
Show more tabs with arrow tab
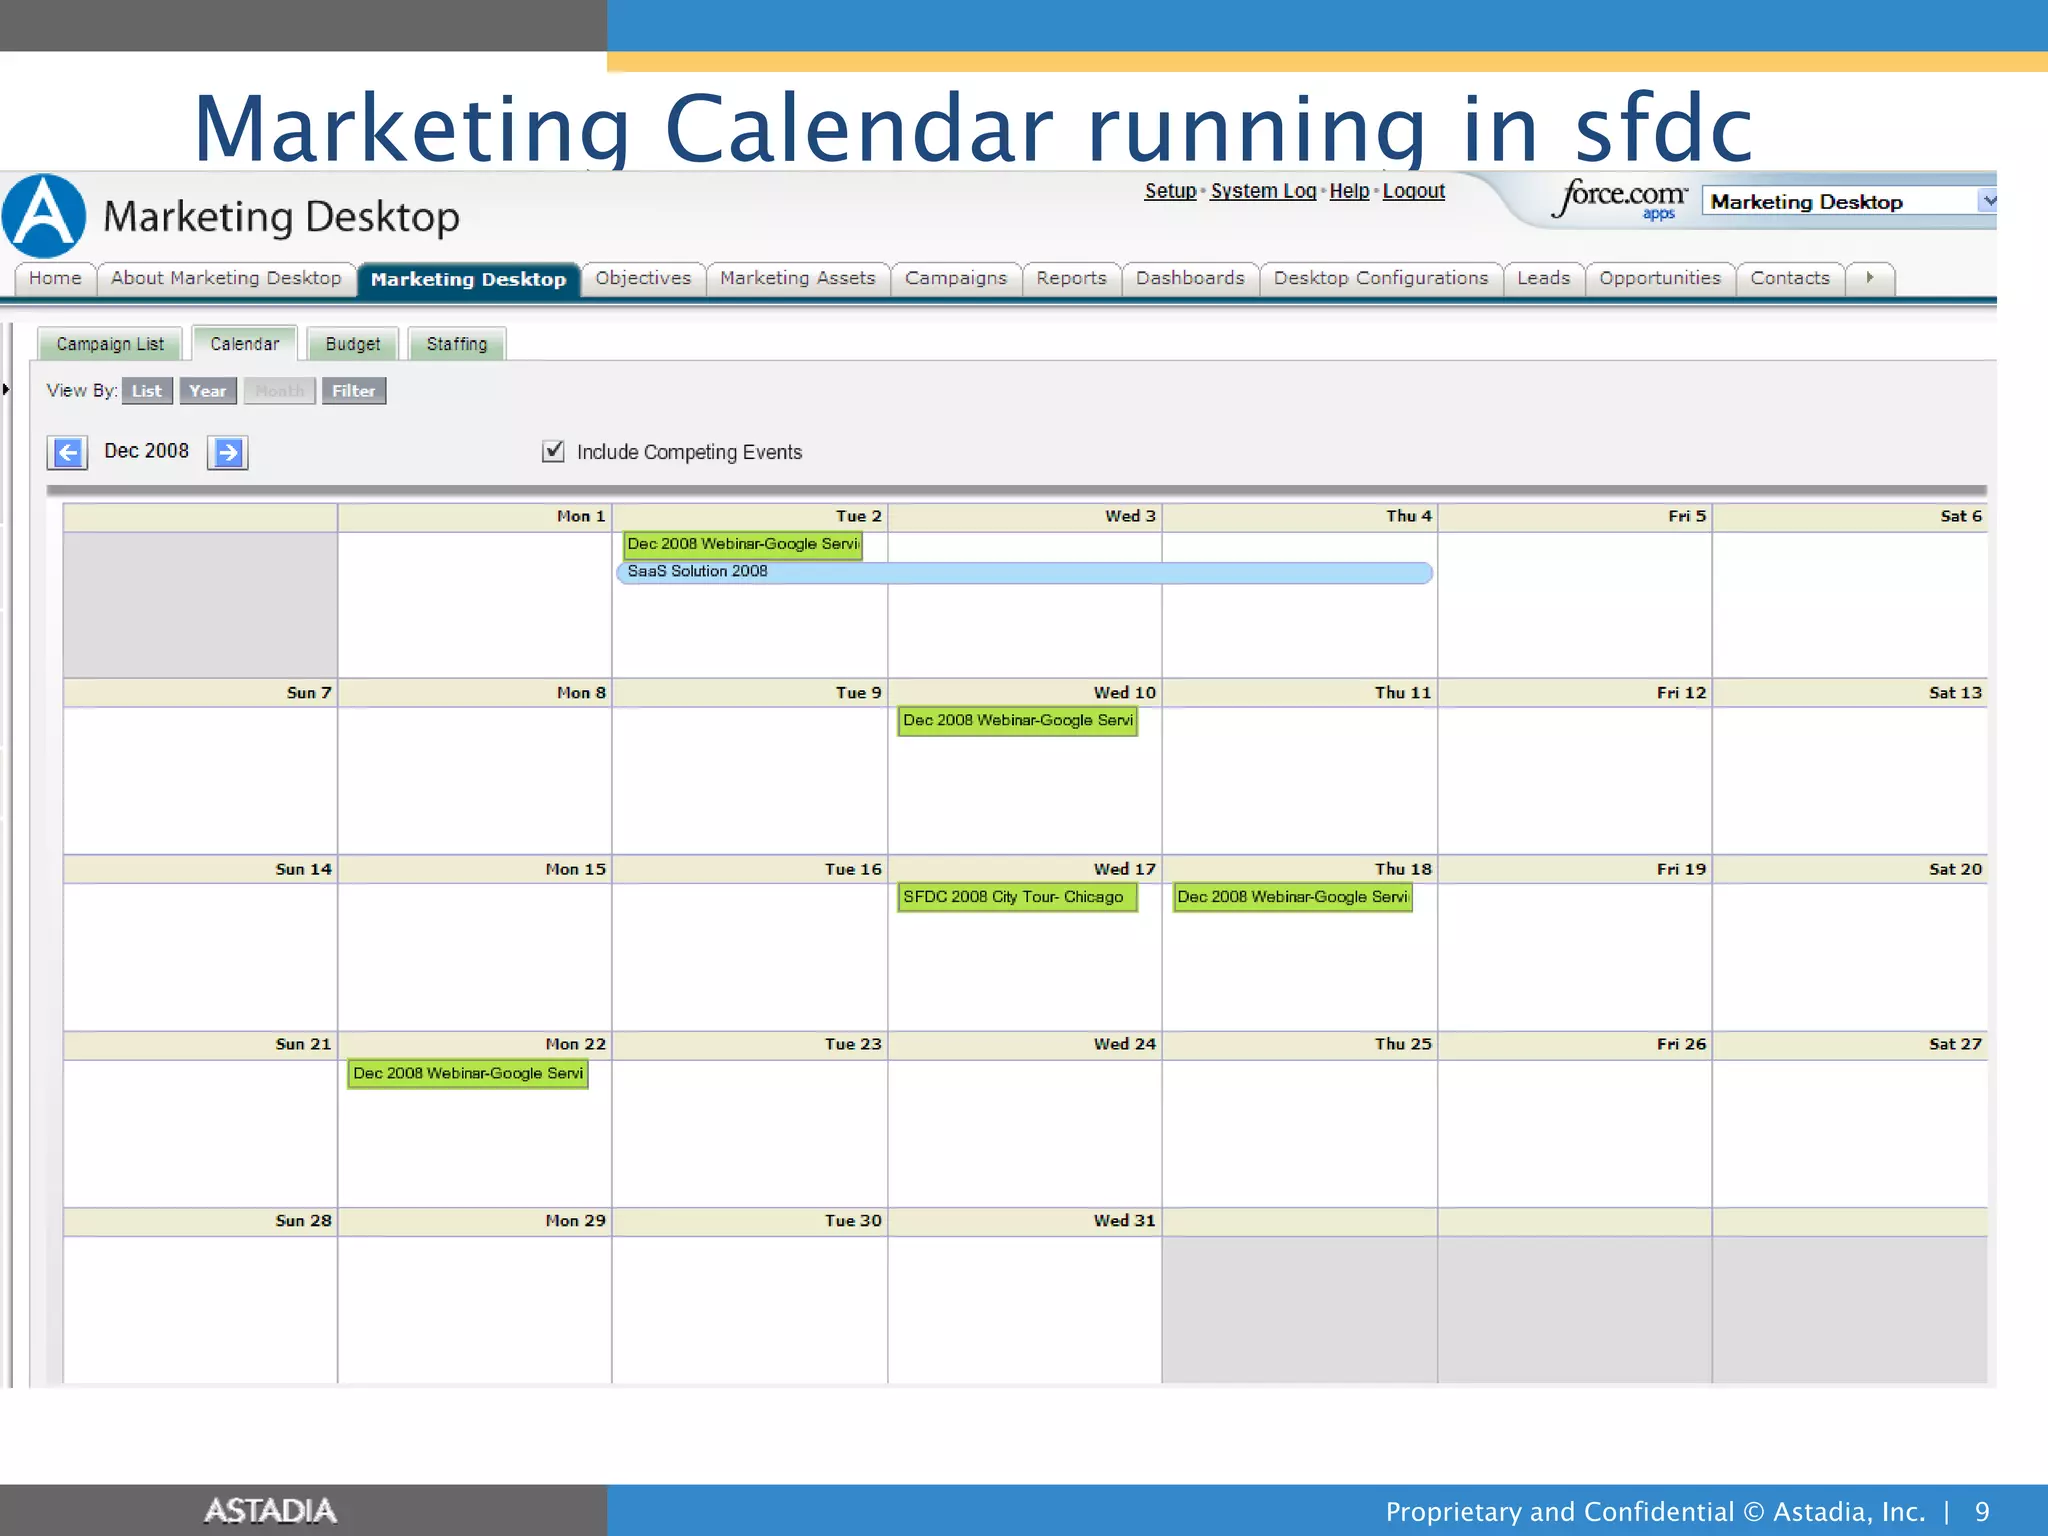(x=1870, y=278)
